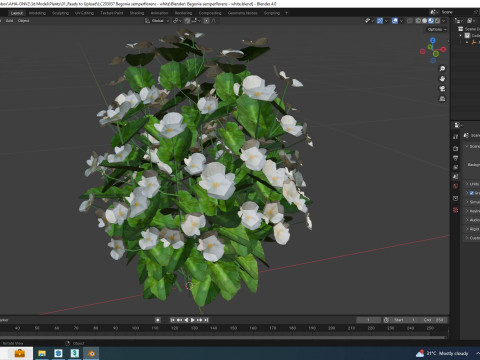Open the scene browse dropdown icon
The image size is (480, 360).
(434, 12)
